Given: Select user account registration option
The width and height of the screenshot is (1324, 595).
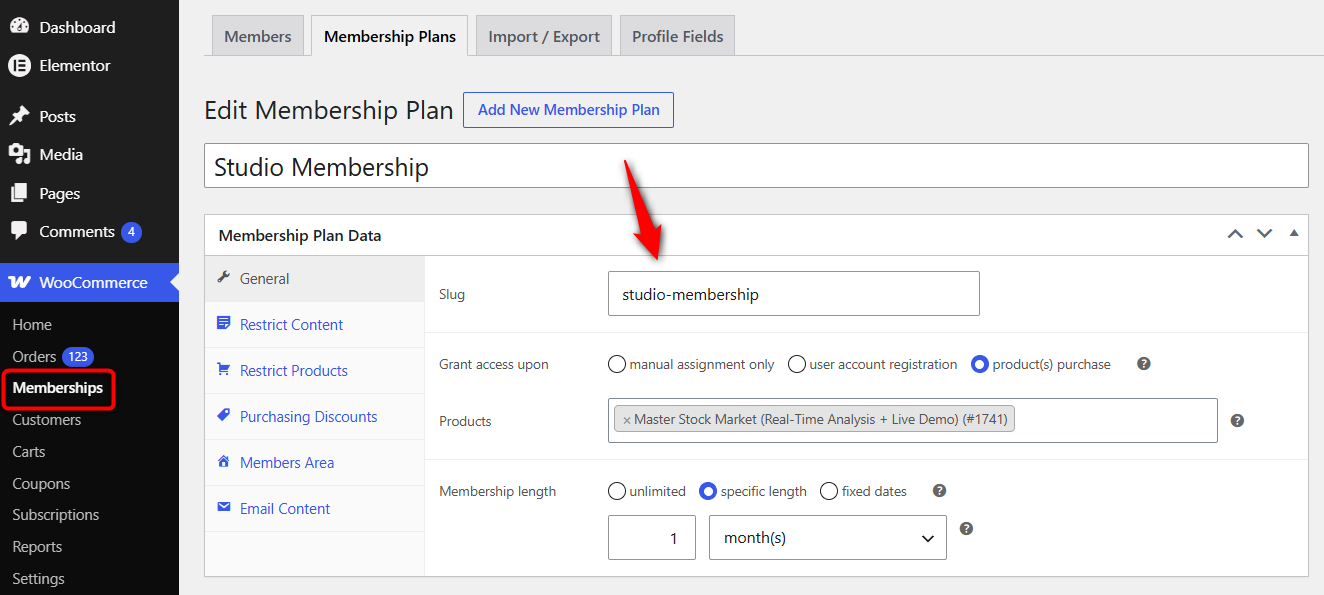Looking at the screenshot, I should pyautogui.click(x=797, y=364).
